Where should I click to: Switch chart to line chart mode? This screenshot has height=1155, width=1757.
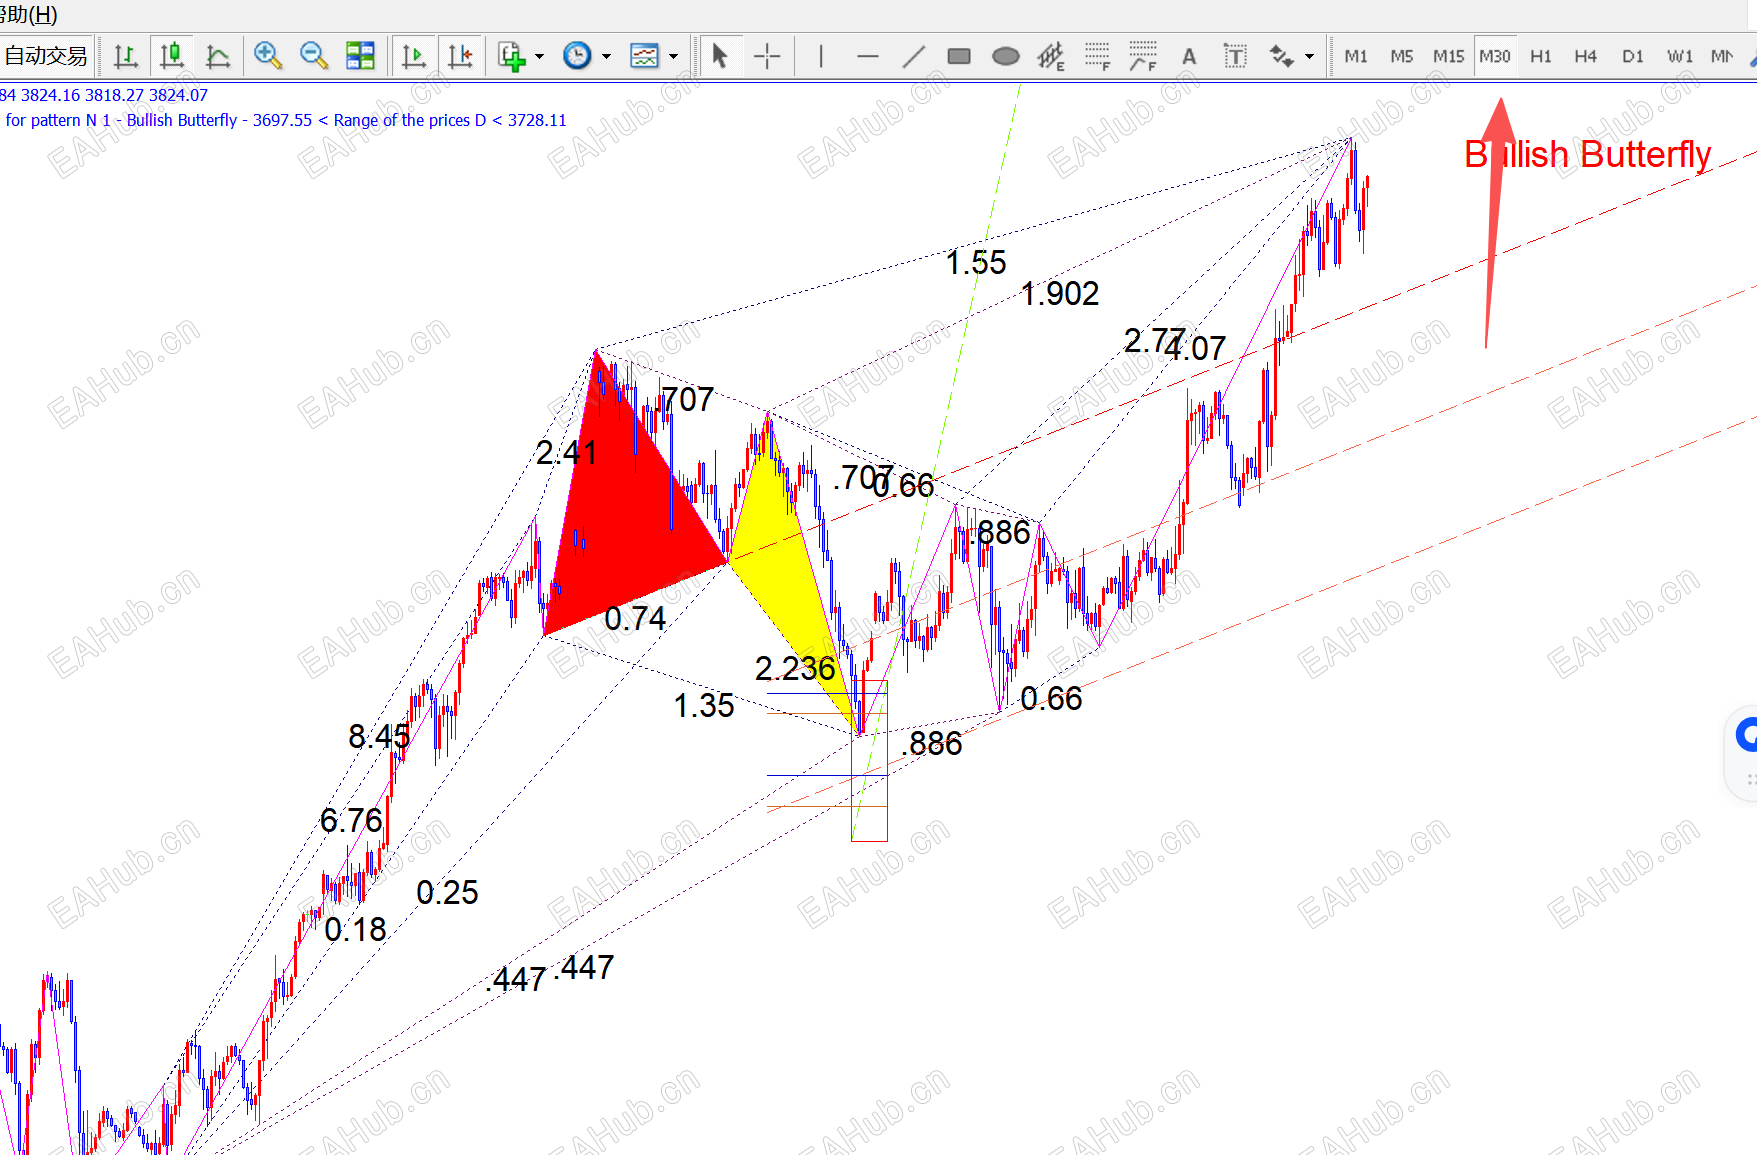tap(218, 56)
